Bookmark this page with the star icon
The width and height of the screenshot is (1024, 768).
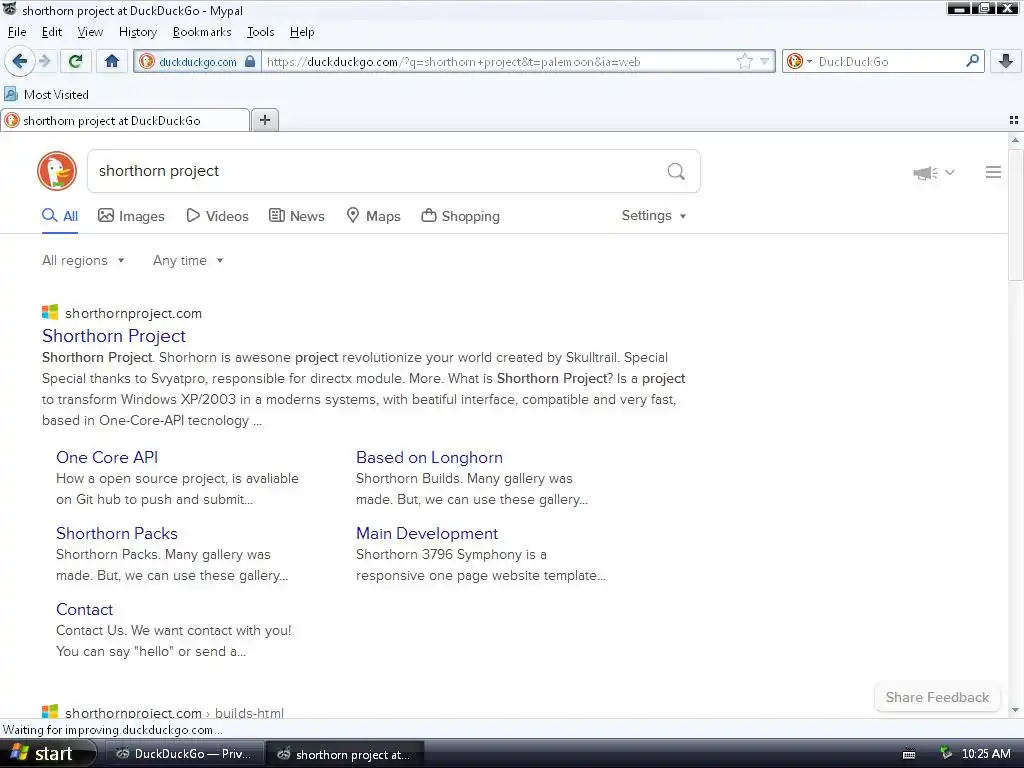pos(744,61)
